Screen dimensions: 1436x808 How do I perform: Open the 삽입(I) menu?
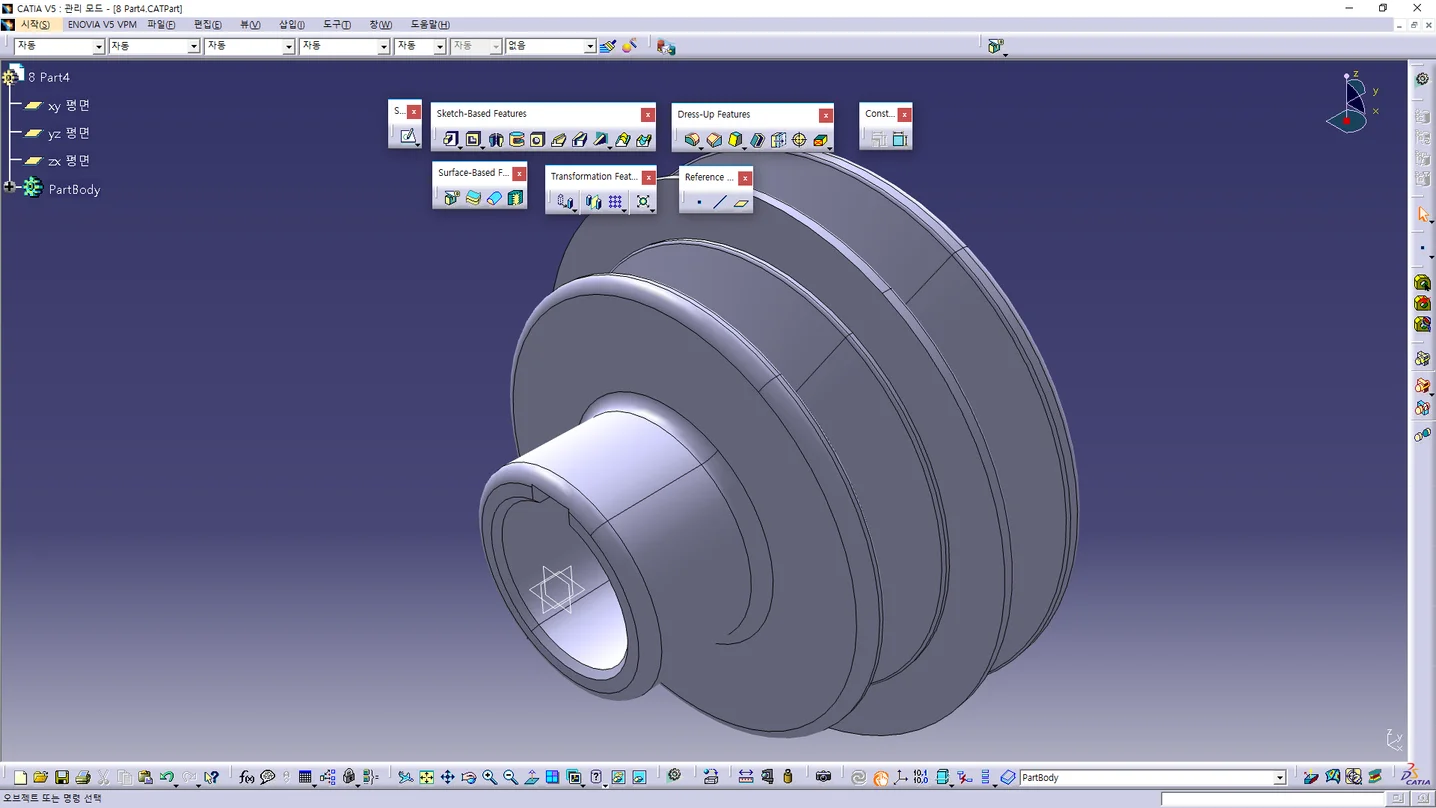[292, 24]
